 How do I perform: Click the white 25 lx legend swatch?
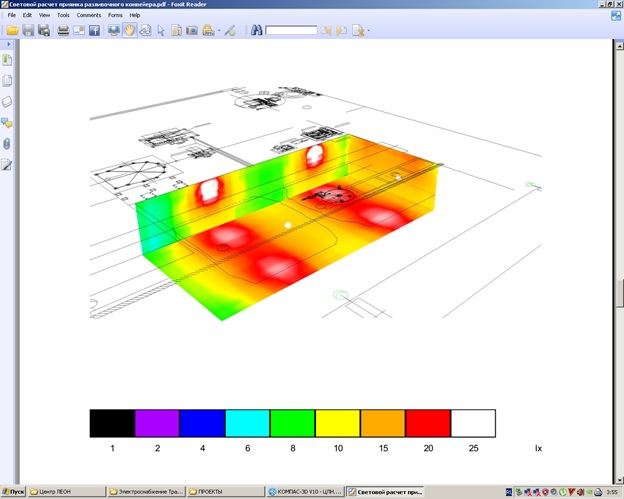[473, 423]
